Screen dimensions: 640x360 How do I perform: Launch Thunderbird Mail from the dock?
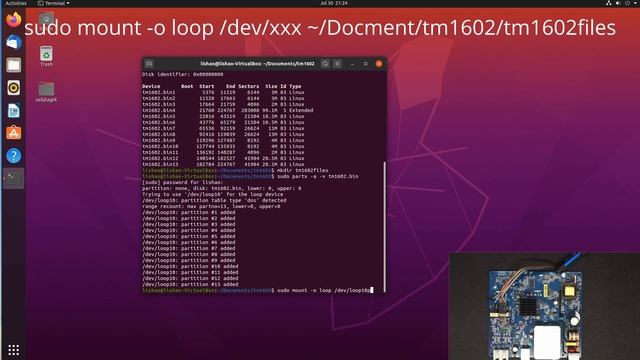point(13,42)
